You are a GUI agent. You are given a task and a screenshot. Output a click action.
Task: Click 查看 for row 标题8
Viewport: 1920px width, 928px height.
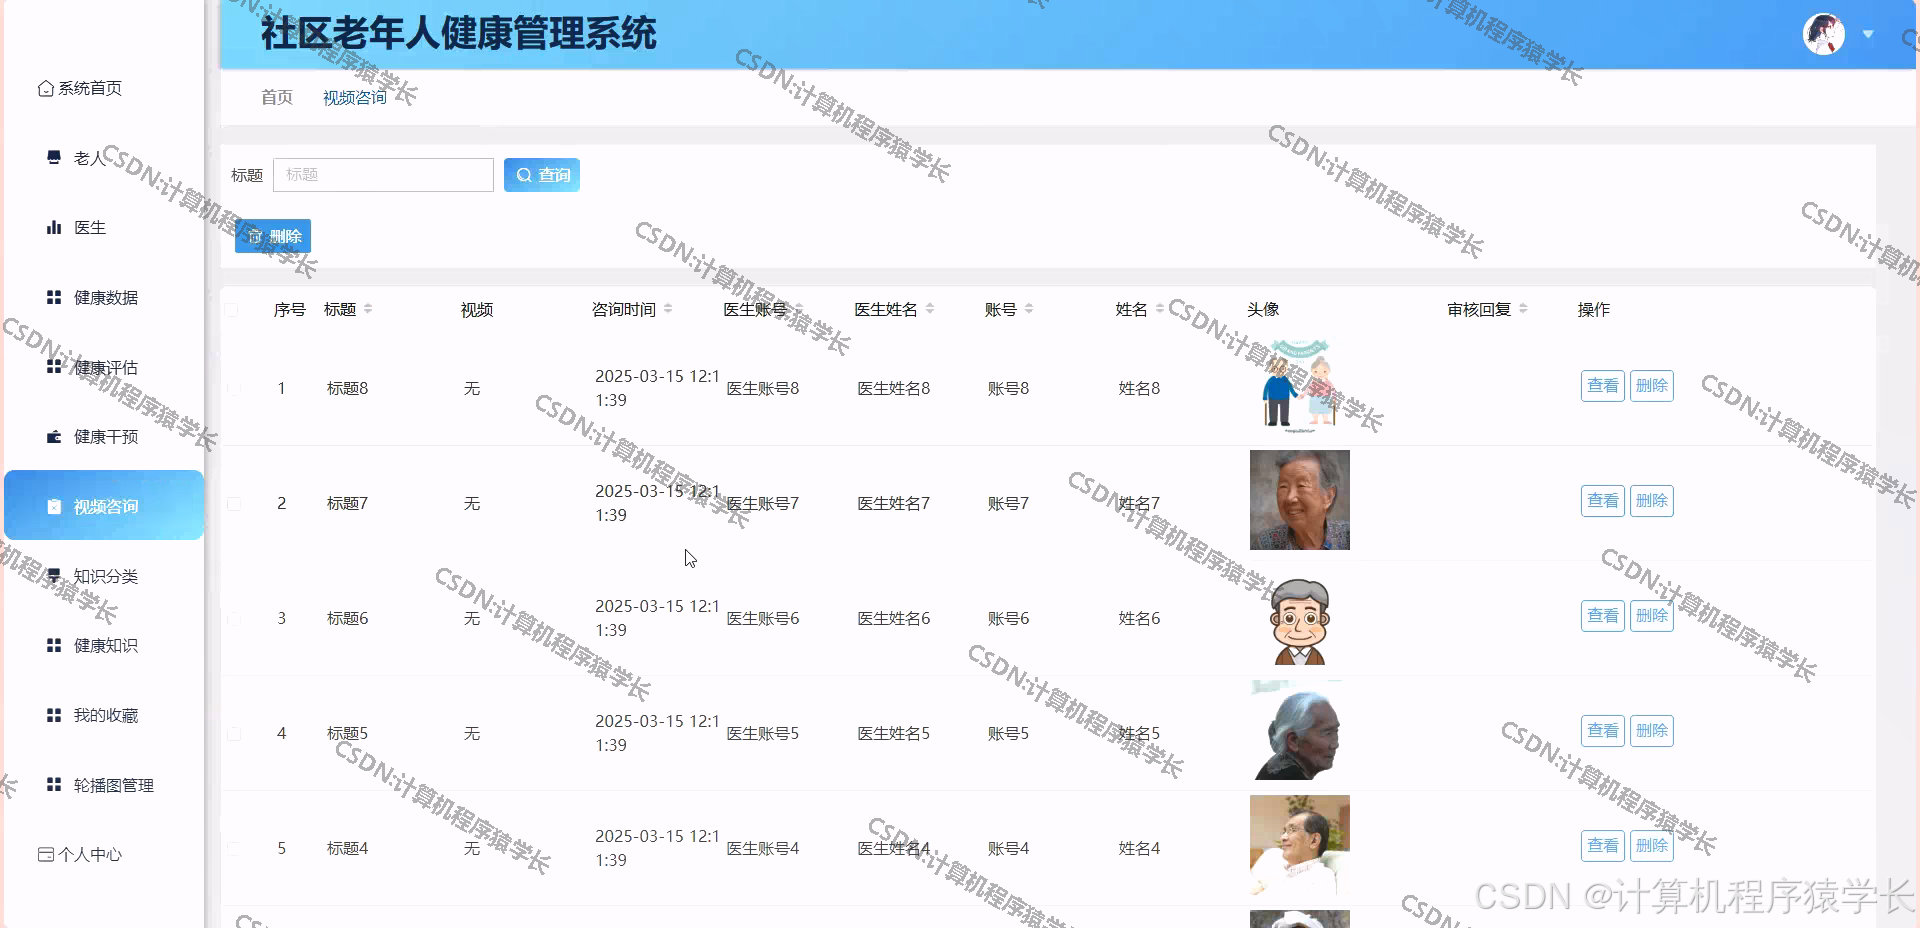[x=1603, y=386]
